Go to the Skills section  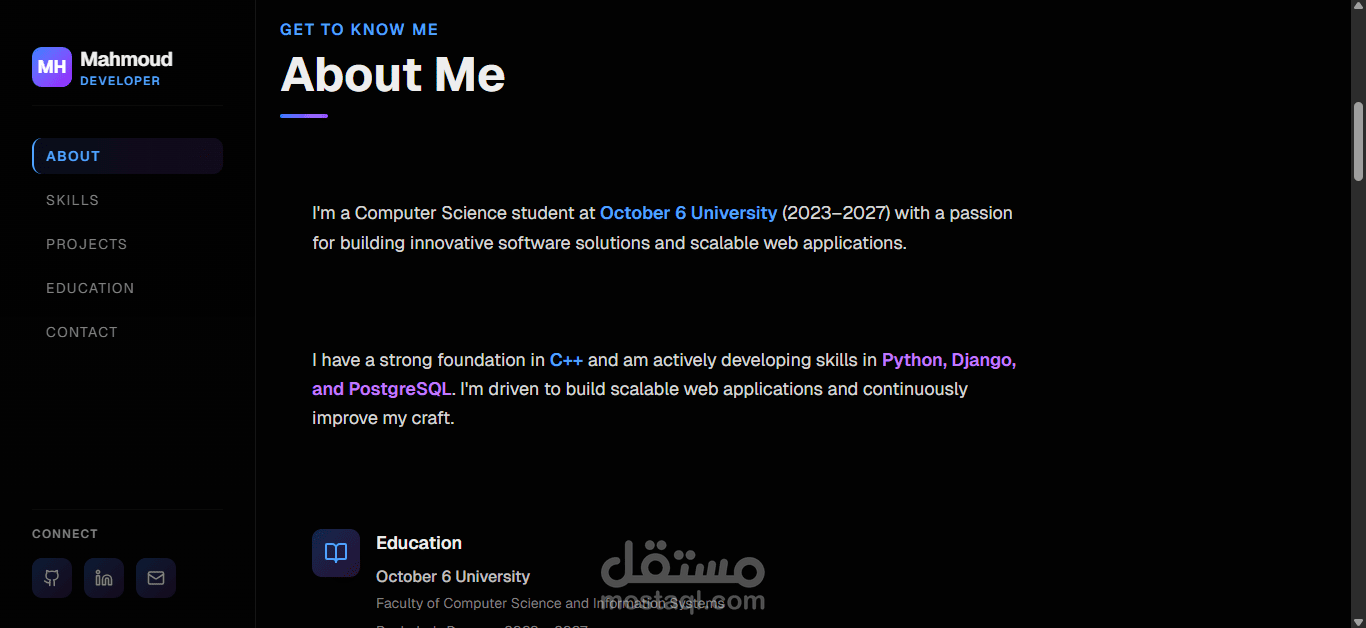pyautogui.click(x=72, y=200)
